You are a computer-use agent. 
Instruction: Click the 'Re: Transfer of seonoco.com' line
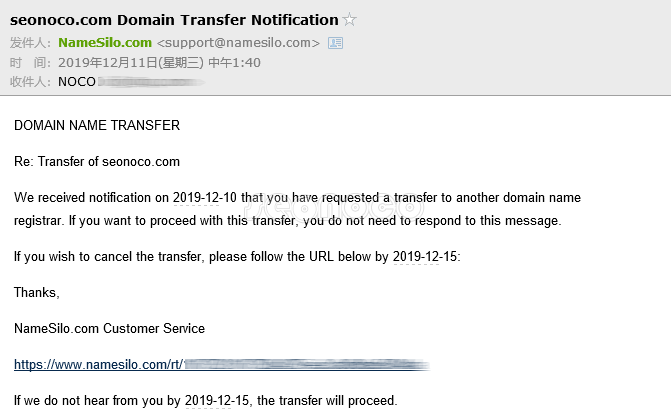point(97,161)
